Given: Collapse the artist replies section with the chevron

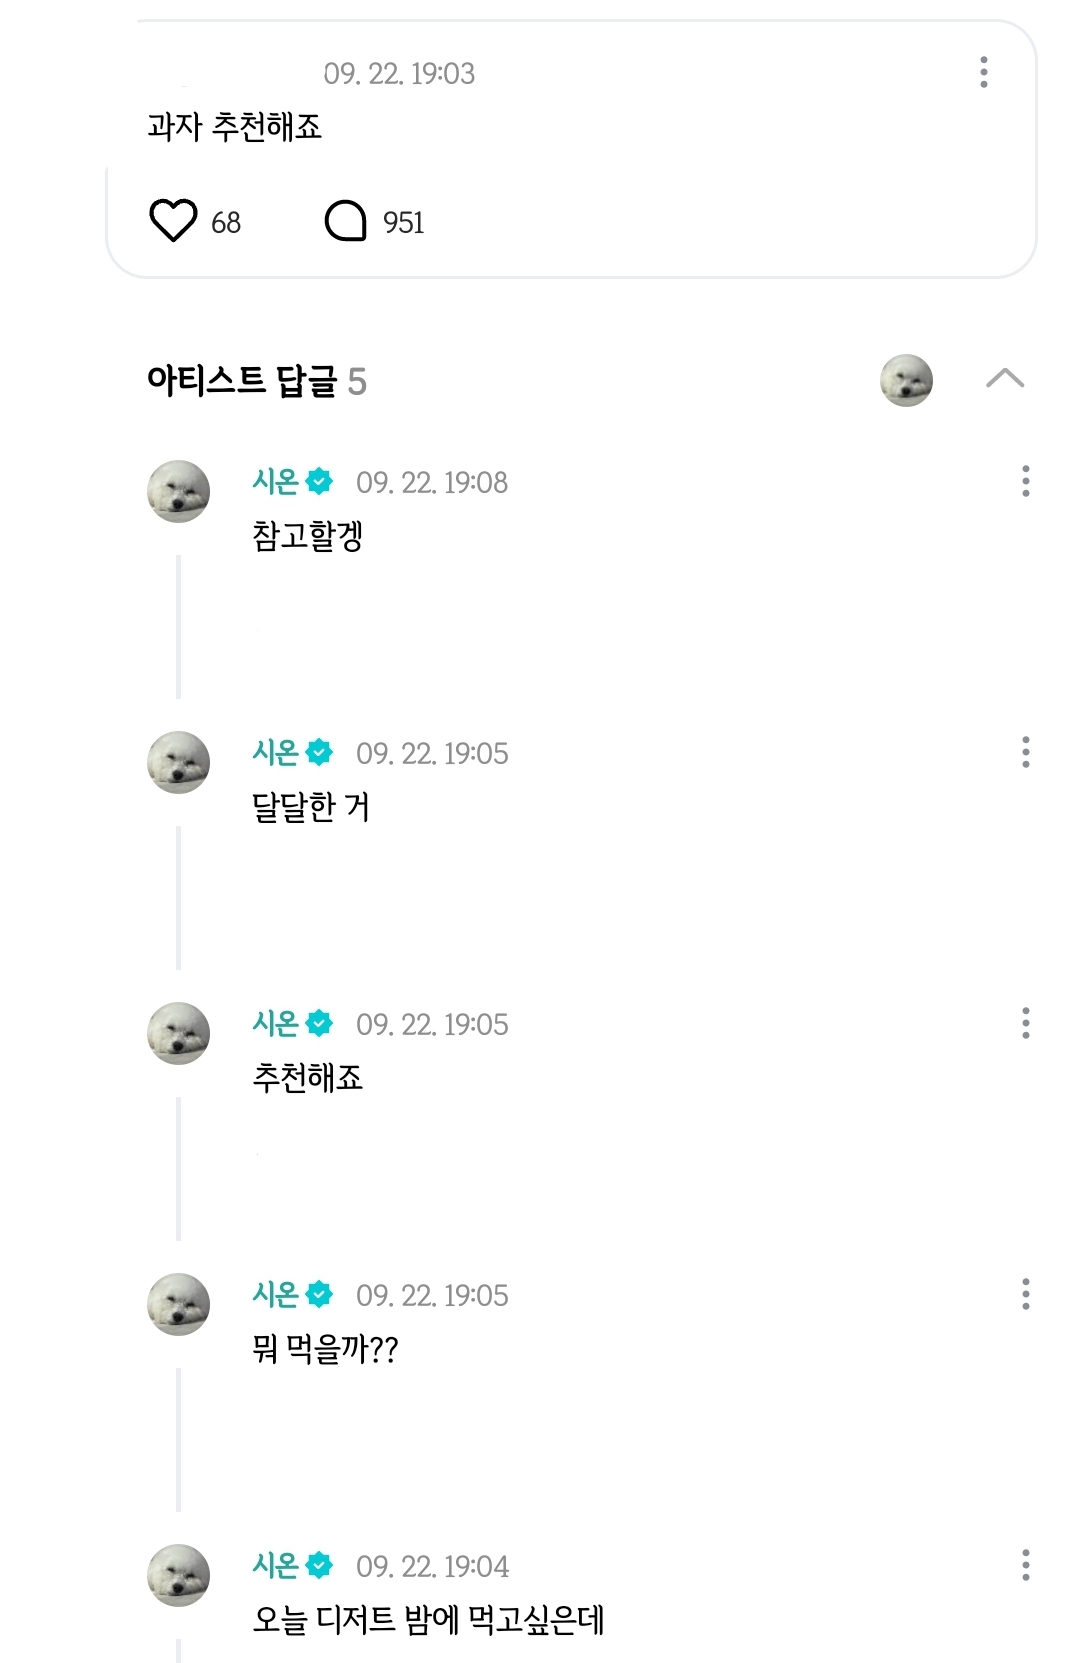Looking at the screenshot, I should [x=1005, y=379].
